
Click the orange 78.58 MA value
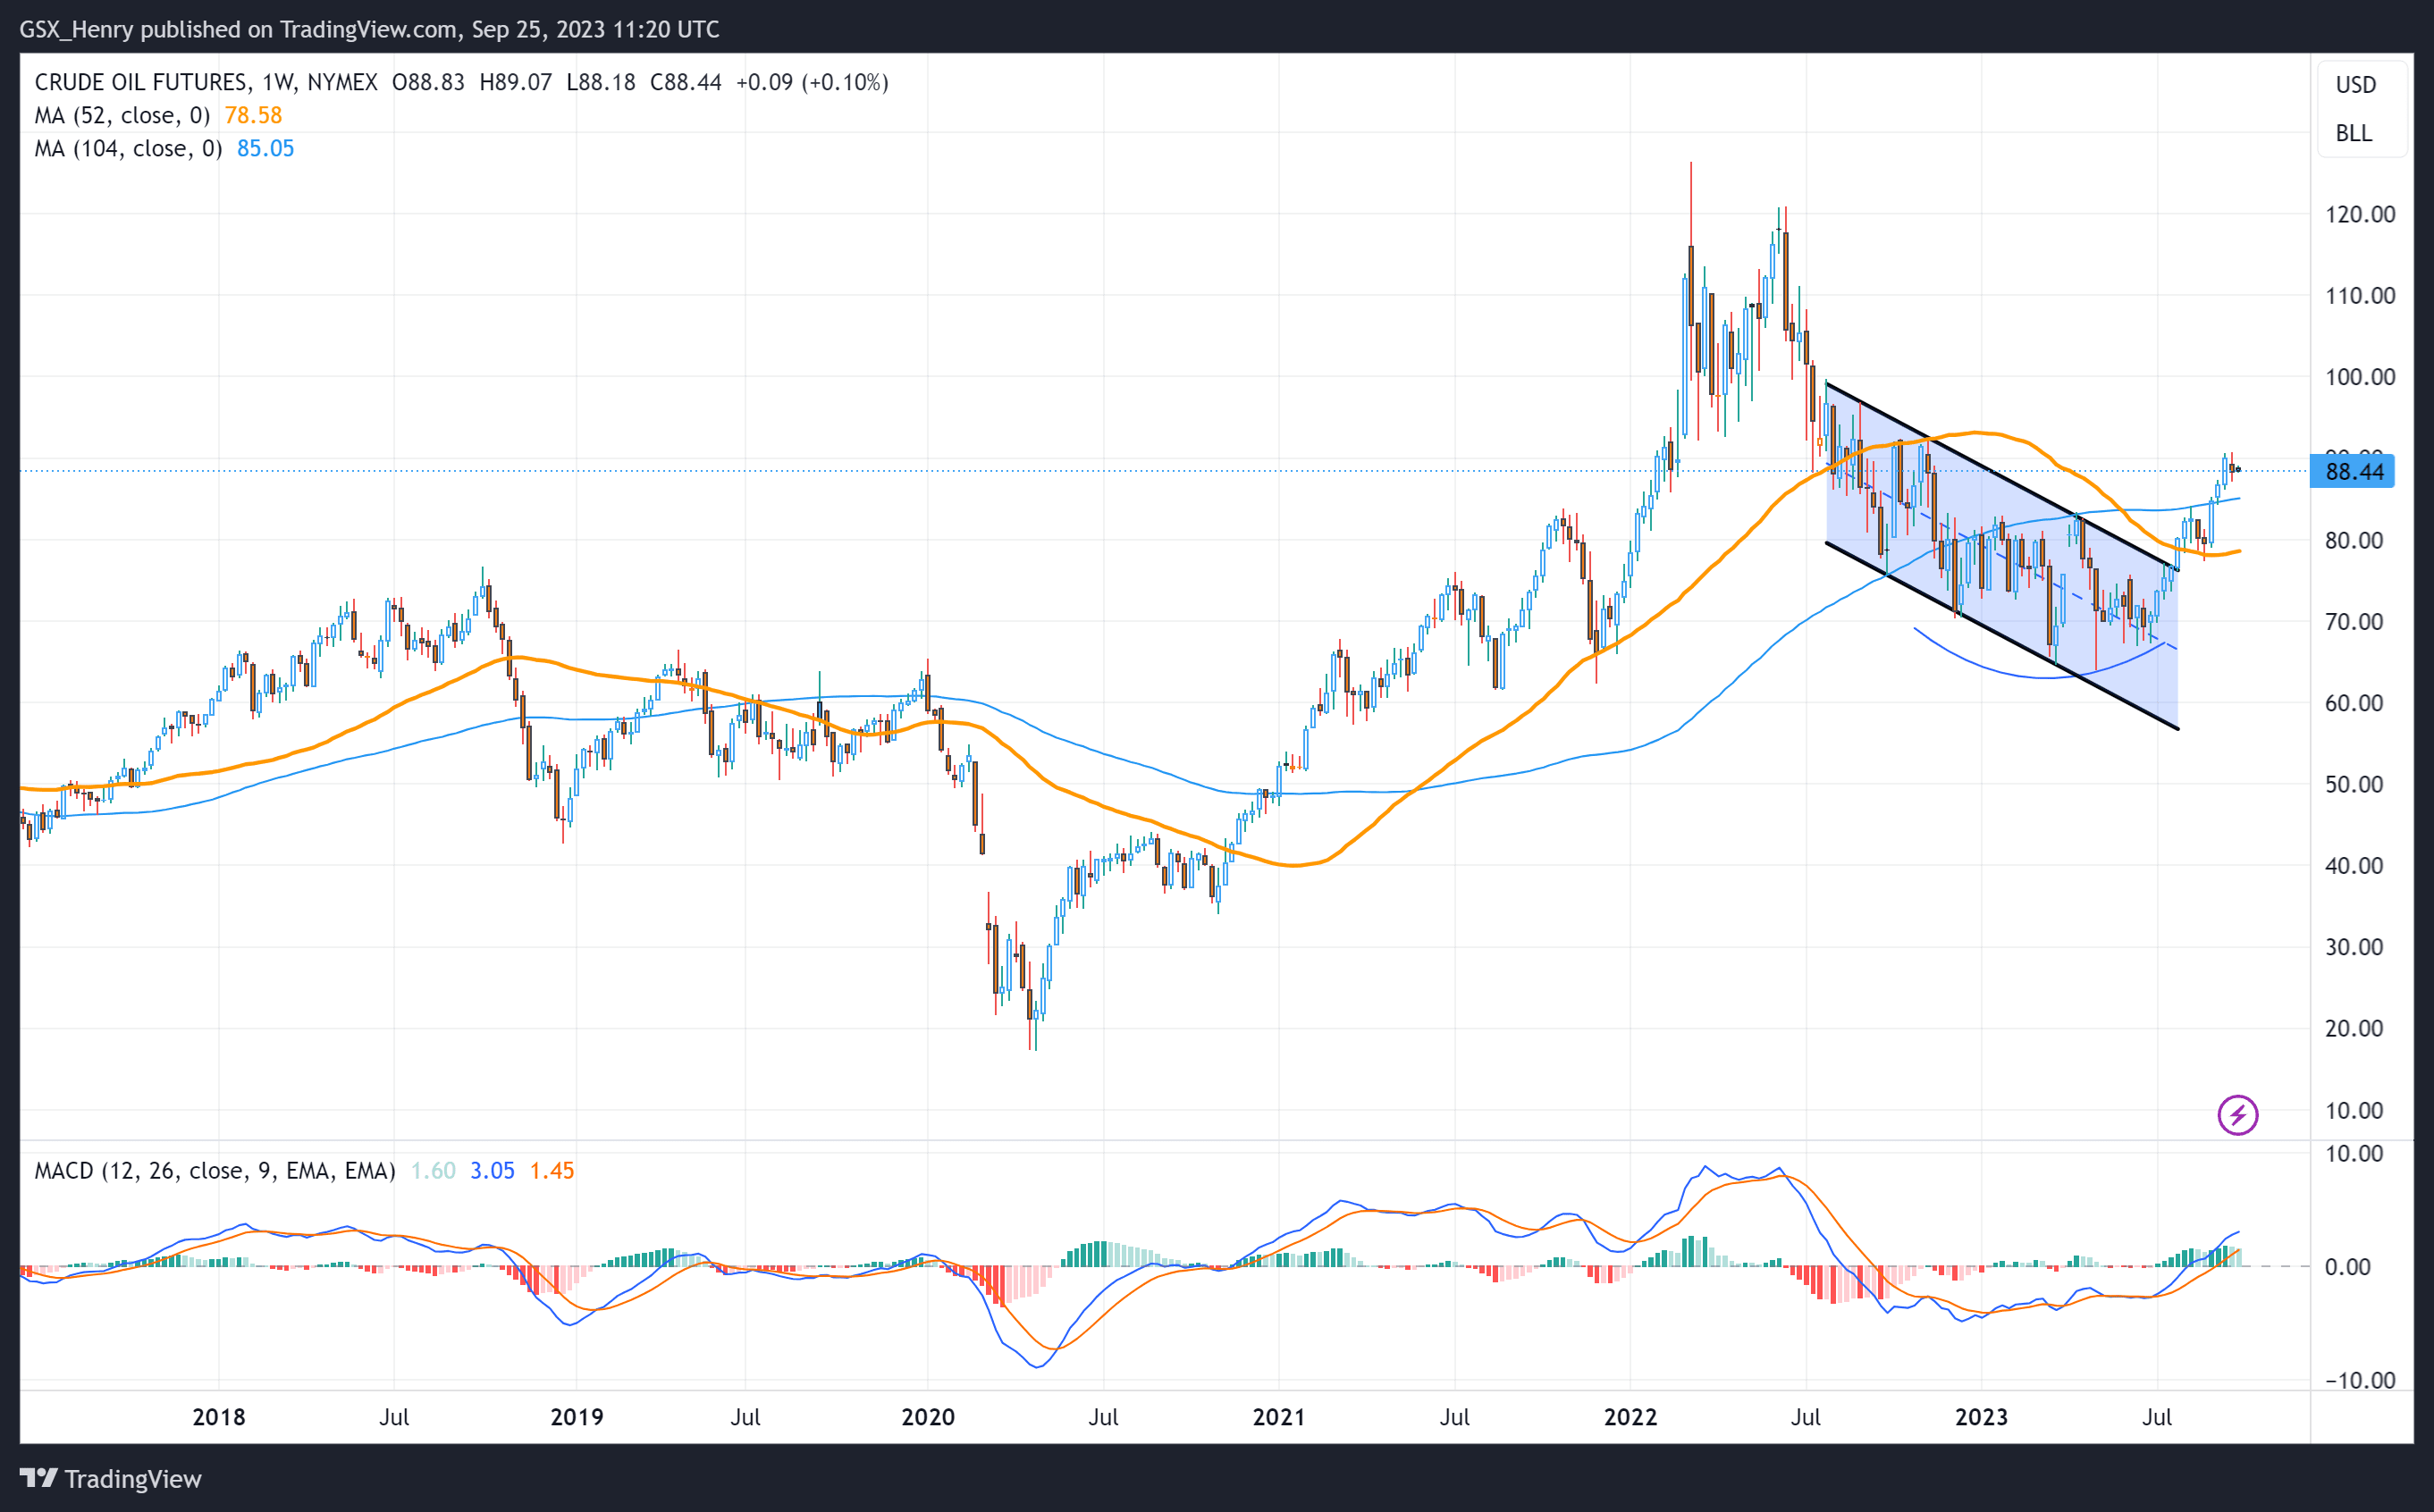(253, 115)
